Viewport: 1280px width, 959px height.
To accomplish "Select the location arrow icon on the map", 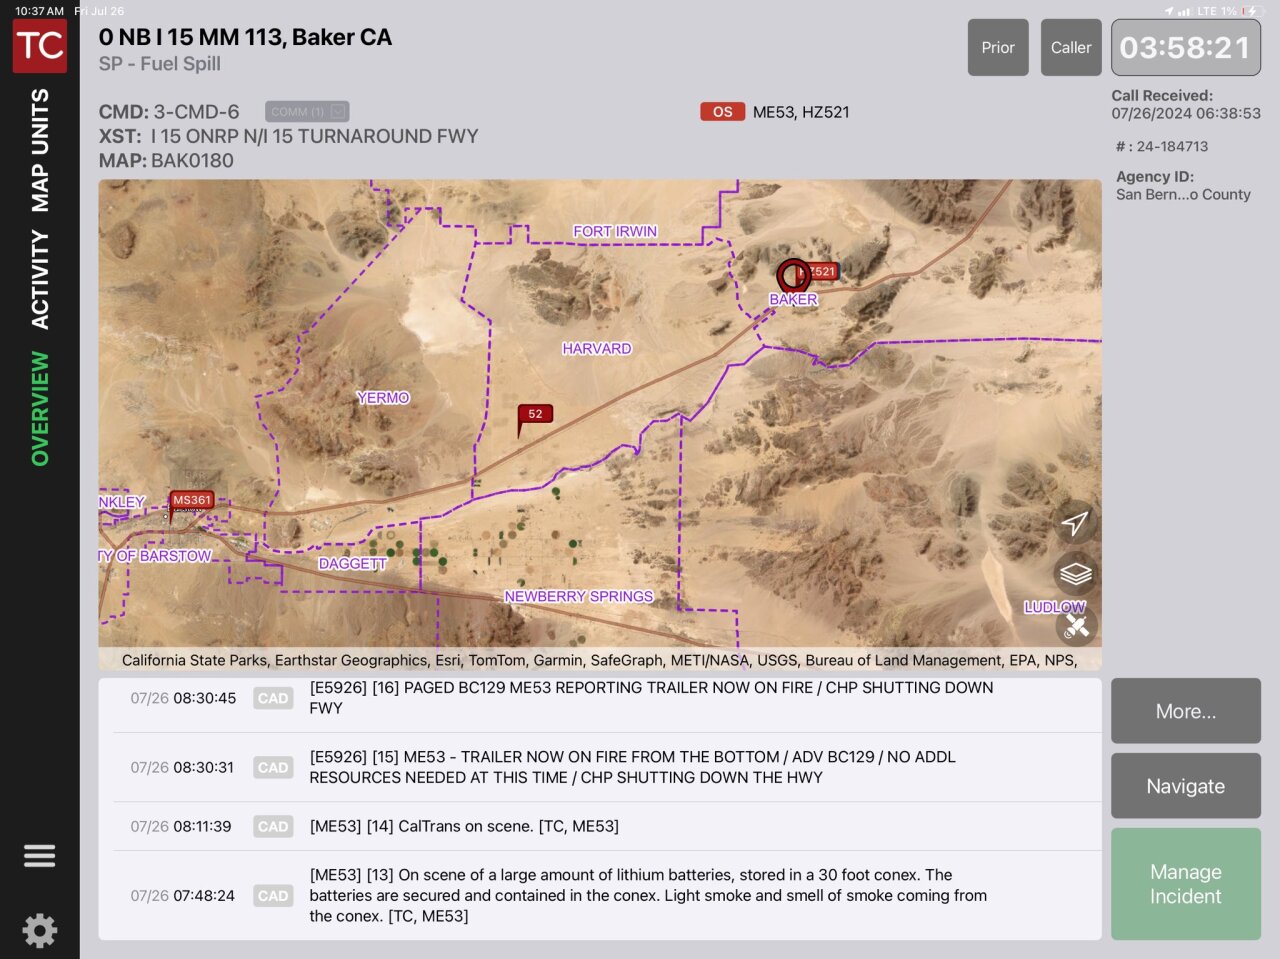I will pos(1075,522).
